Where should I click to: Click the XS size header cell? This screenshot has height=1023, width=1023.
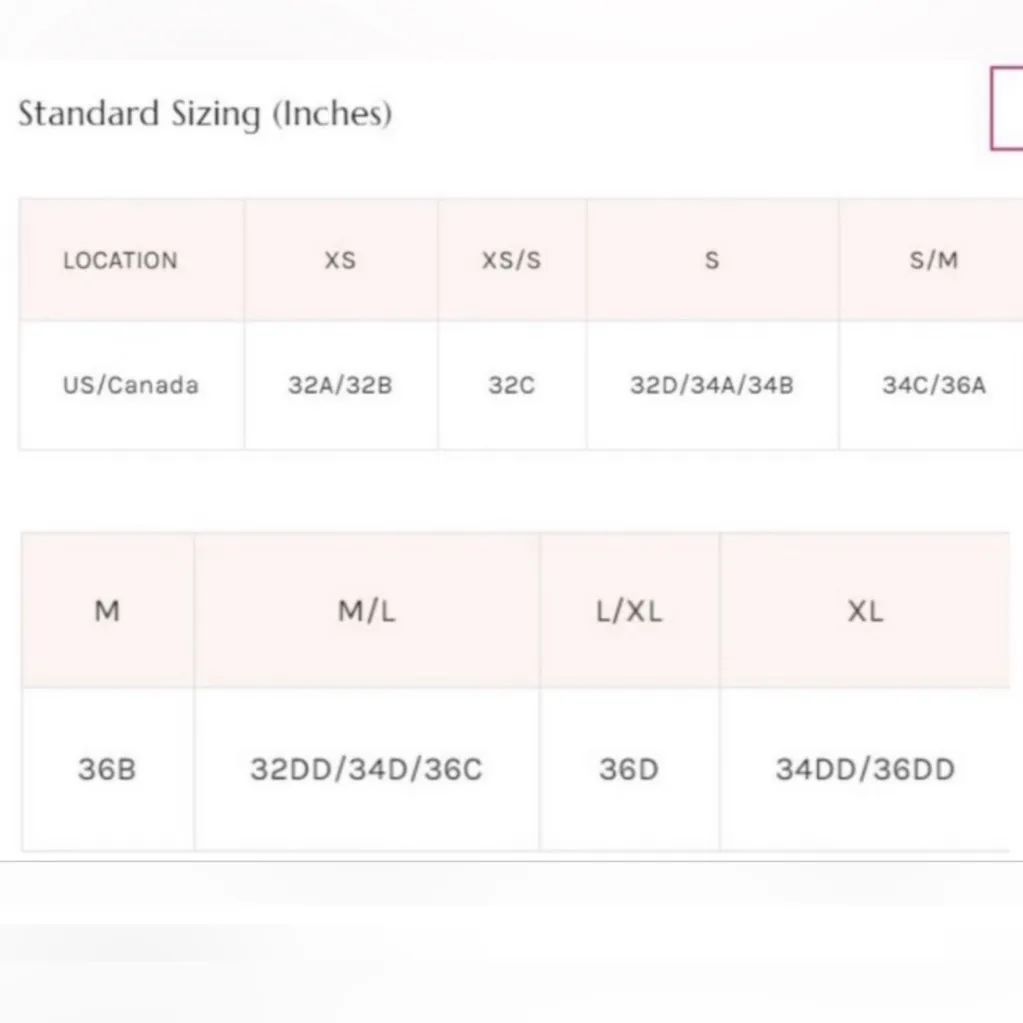(x=340, y=261)
